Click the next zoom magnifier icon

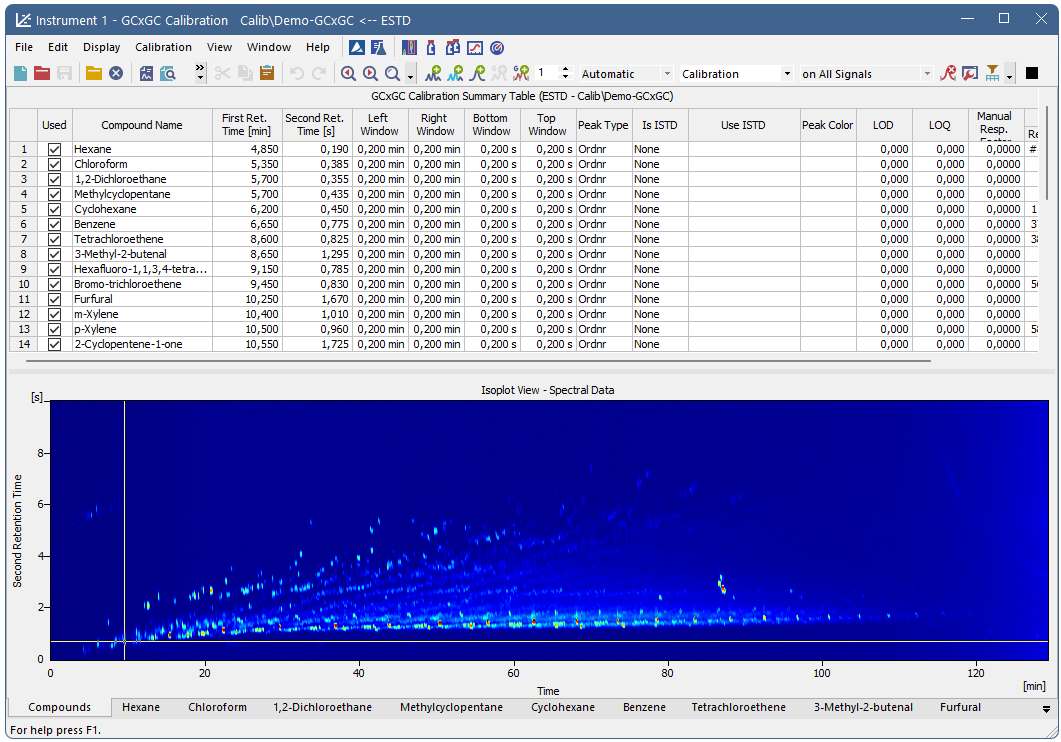(x=370, y=73)
